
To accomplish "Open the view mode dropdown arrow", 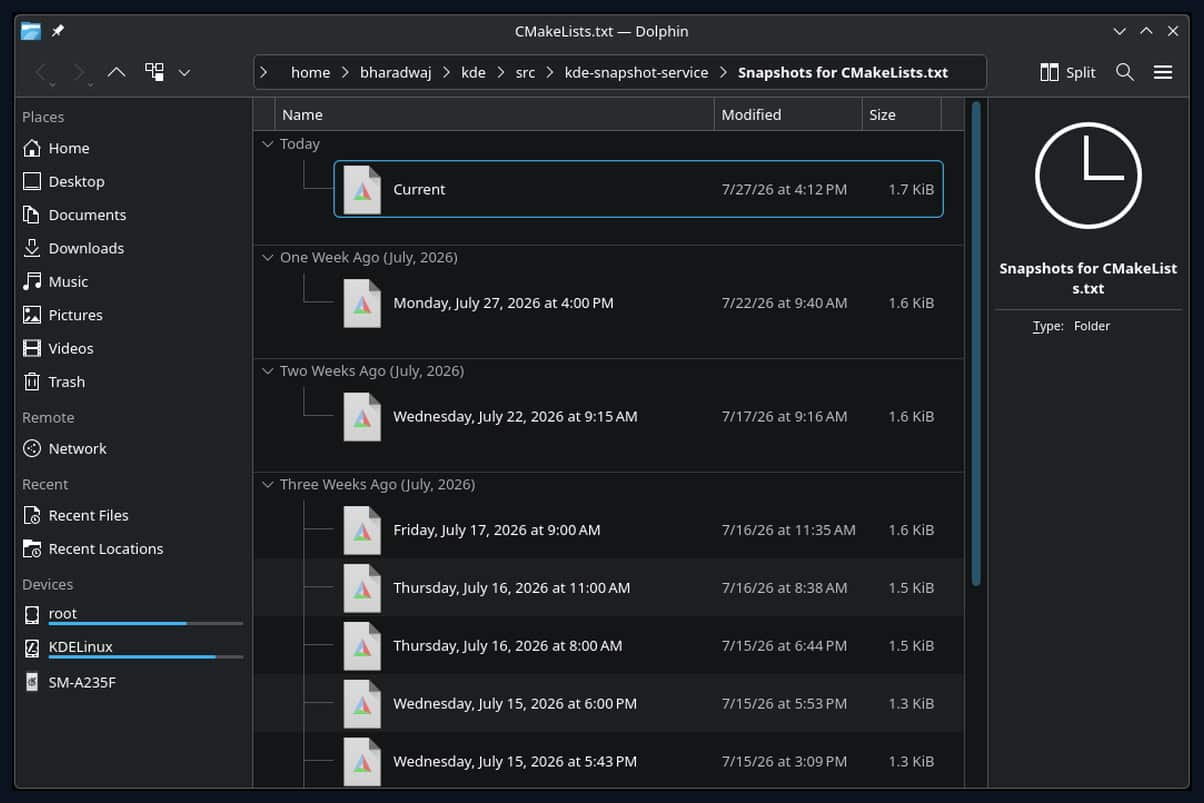I will tap(184, 72).
